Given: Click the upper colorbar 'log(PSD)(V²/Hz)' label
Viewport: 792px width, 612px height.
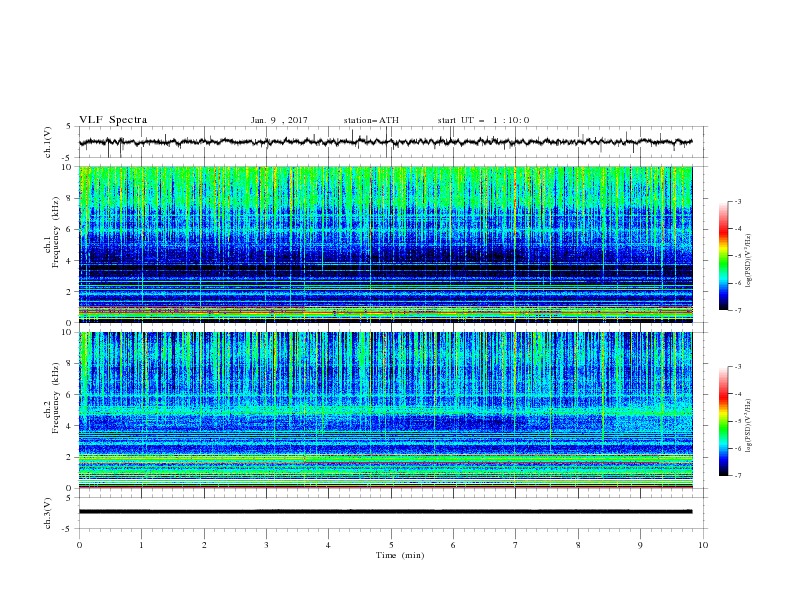Looking at the screenshot, I should click(x=749, y=261).
